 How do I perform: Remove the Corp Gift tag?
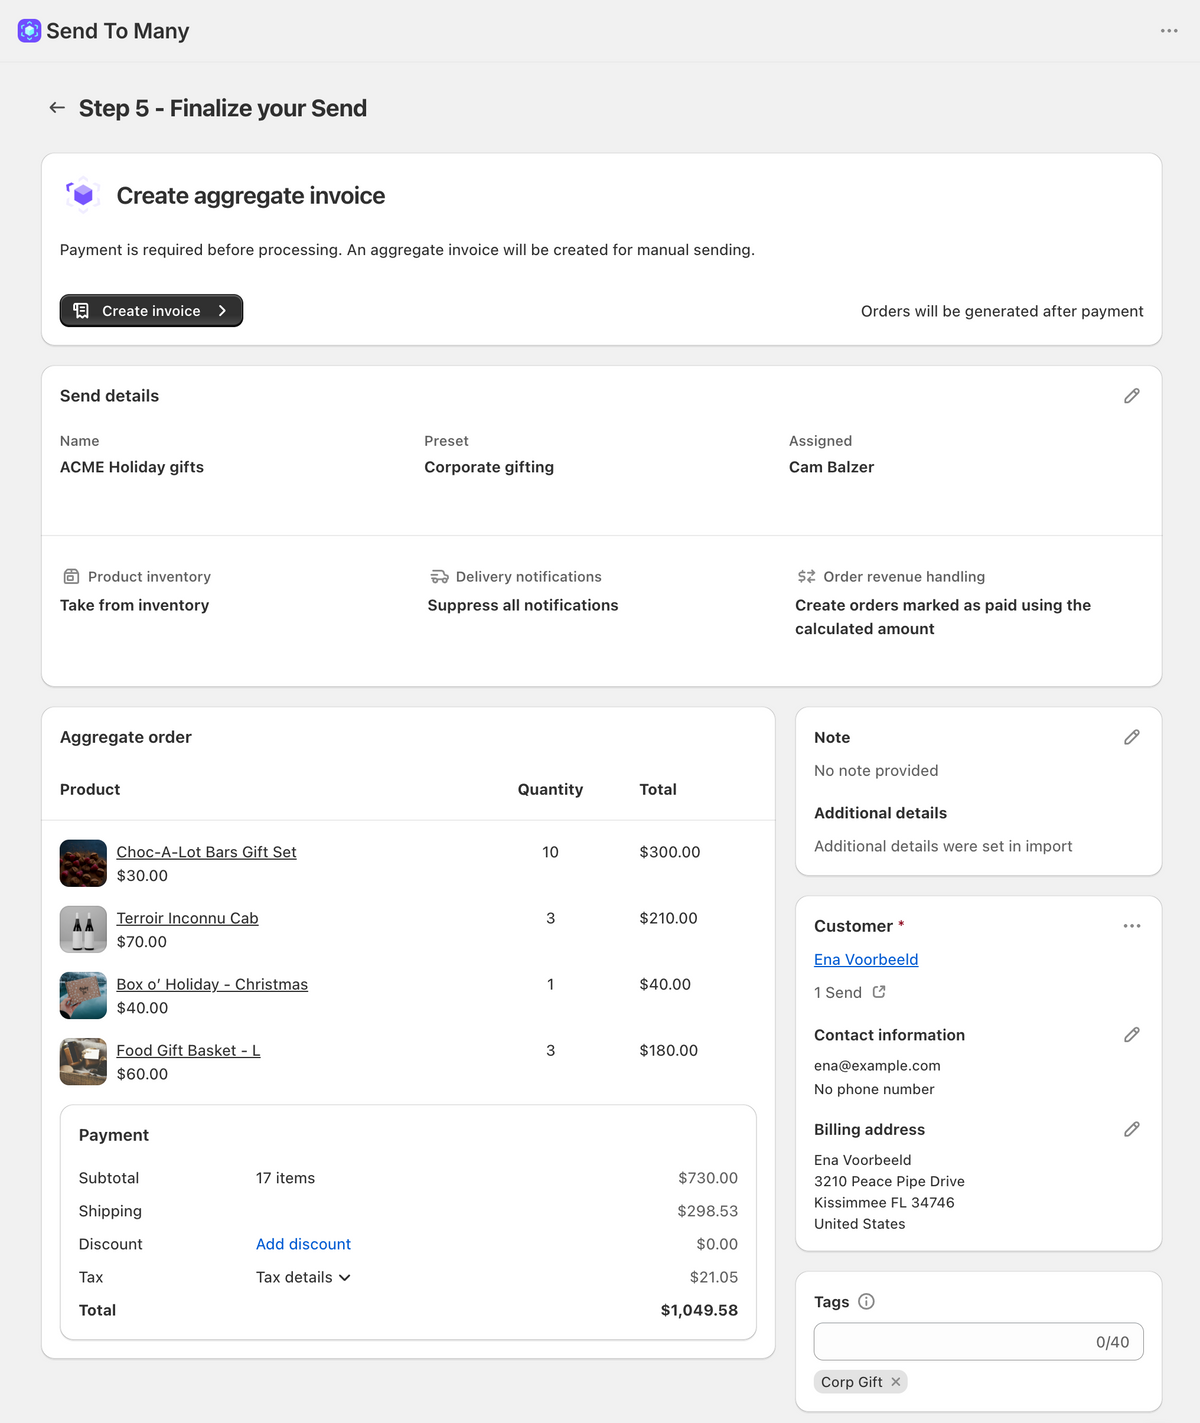click(x=896, y=1382)
